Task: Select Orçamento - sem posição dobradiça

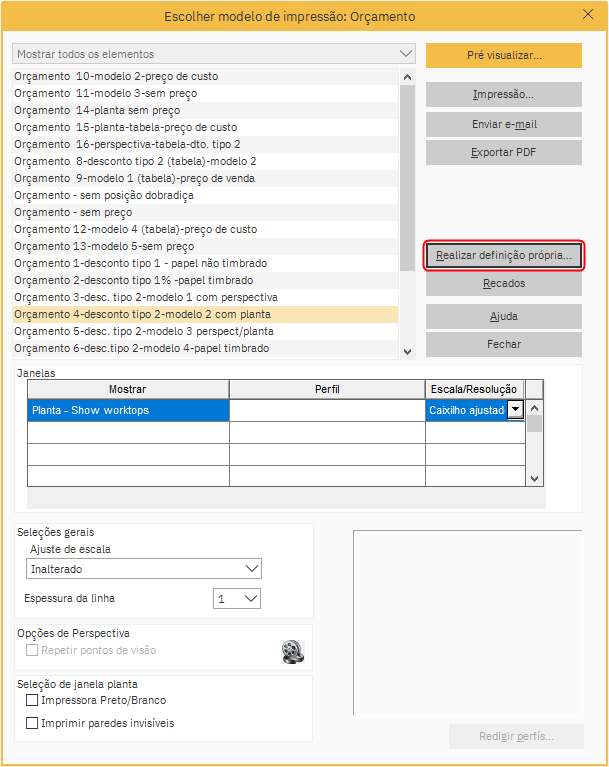Action: point(205,195)
